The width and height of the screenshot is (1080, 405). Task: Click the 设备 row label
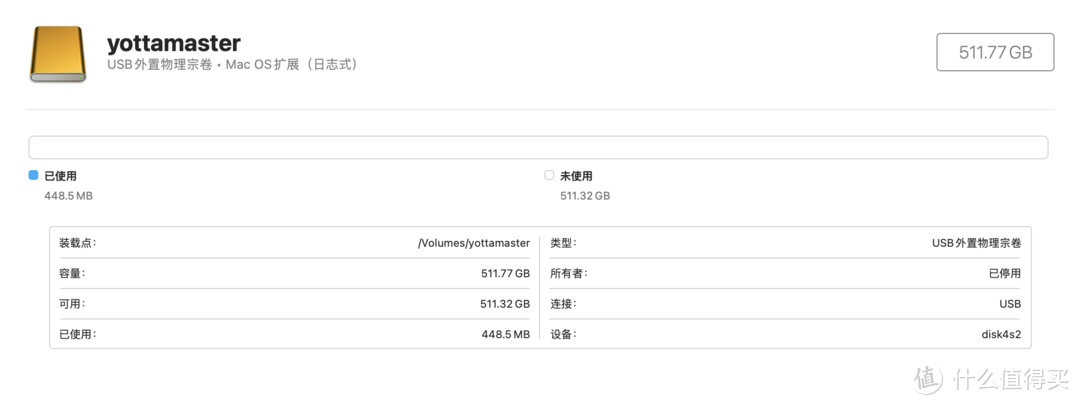564,335
